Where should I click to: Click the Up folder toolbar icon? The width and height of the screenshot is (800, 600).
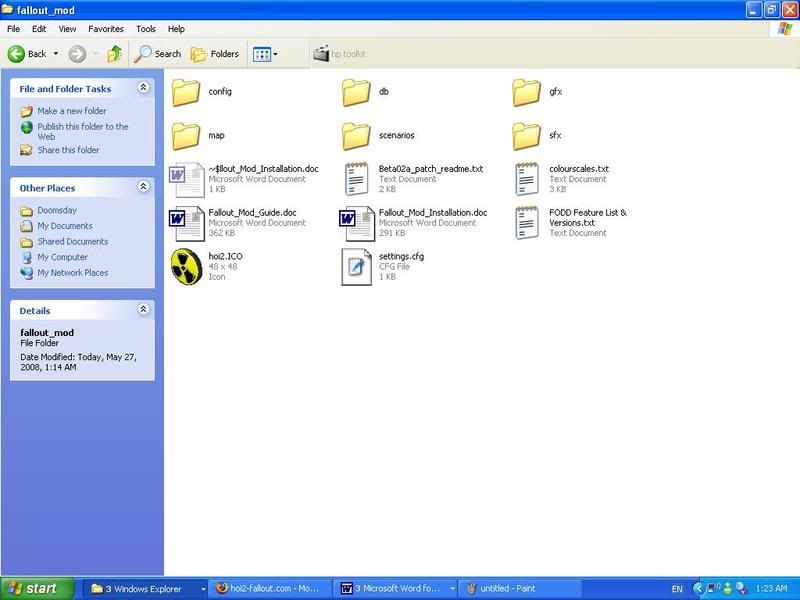[x=116, y=54]
